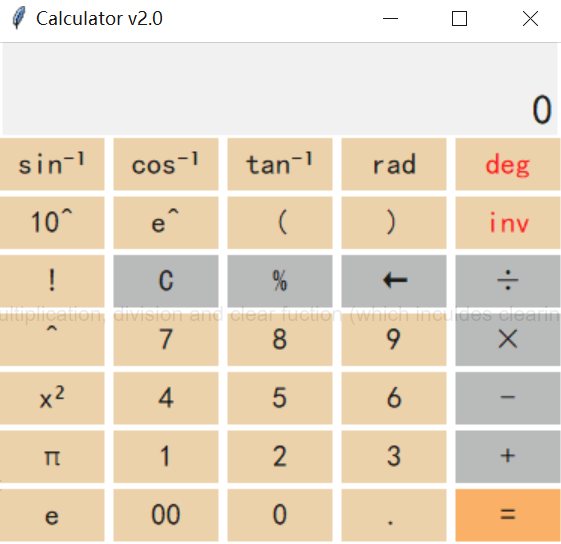
Task: Toggle the red deg mode
Action: [x=508, y=164]
